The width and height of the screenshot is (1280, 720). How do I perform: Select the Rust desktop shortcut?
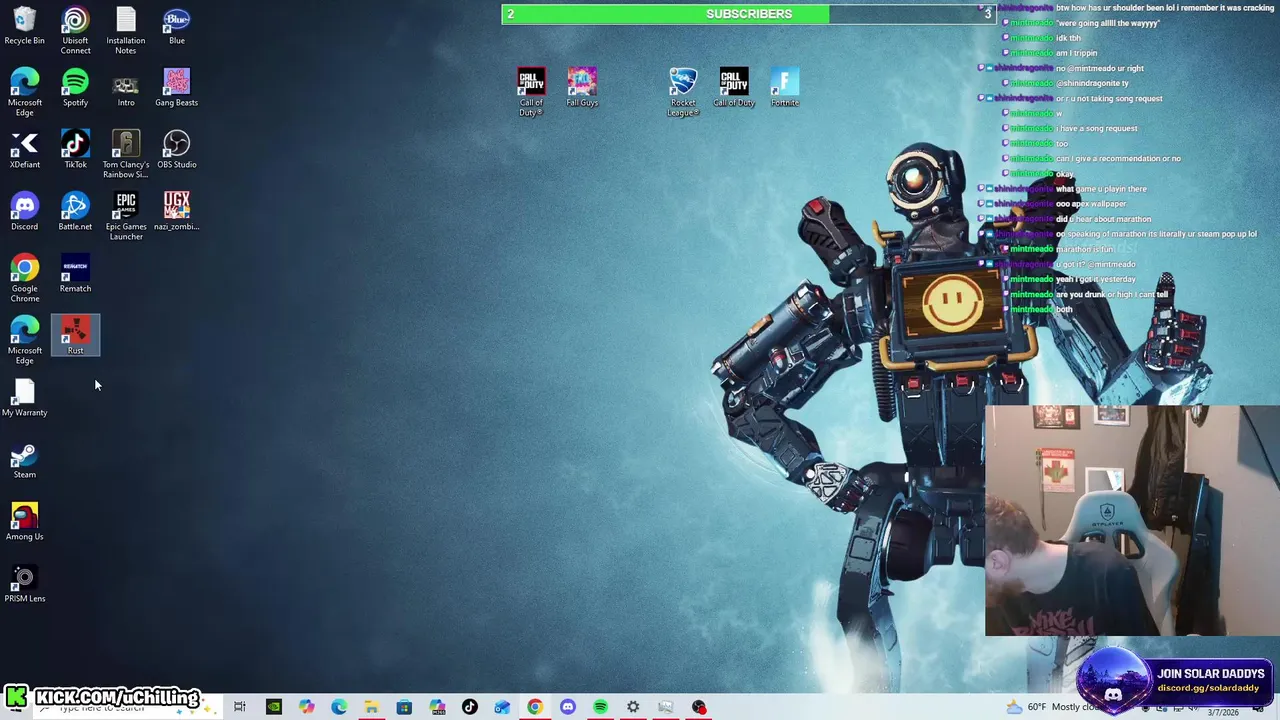75,336
